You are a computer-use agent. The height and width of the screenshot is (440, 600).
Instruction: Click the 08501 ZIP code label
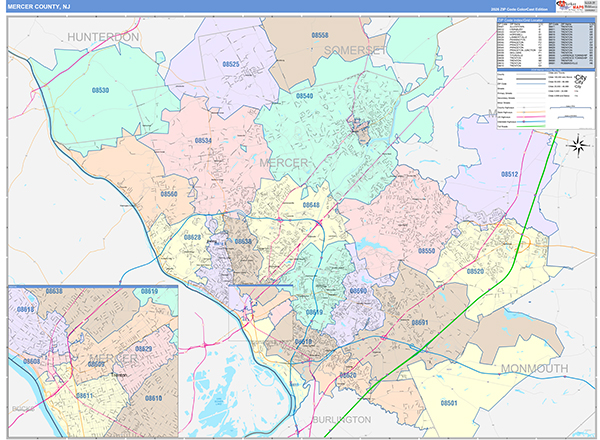point(449,402)
